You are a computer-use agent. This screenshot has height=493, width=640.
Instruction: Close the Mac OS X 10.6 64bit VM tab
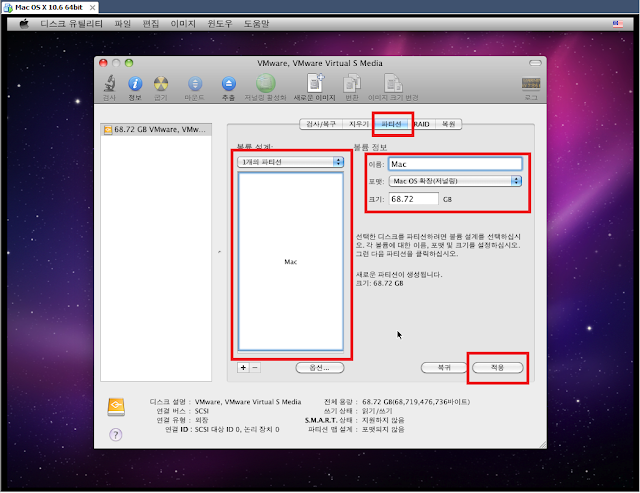click(x=93, y=7)
